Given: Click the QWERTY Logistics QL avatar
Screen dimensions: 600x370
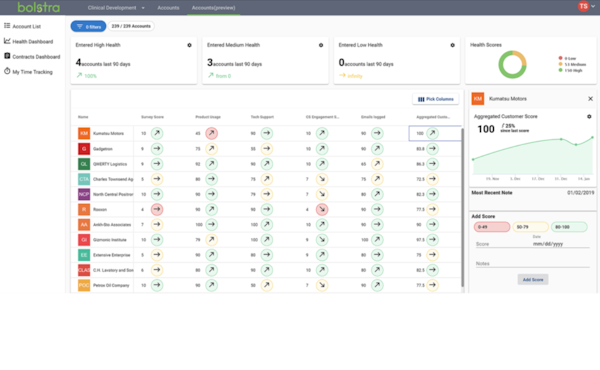Looking at the screenshot, I should pos(84,164).
